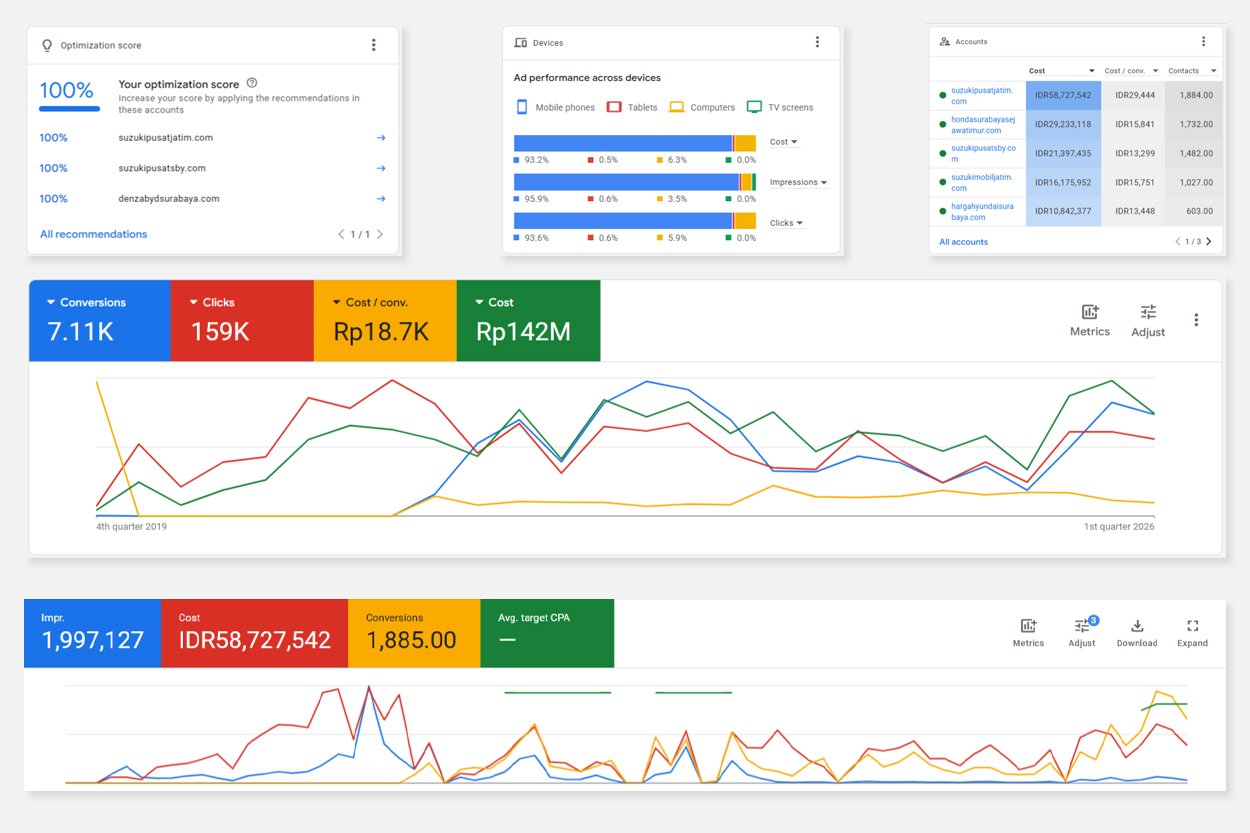Toggle the Mobile phones legend item
The height and width of the screenshot is (833, 1250).
point(555,107)
